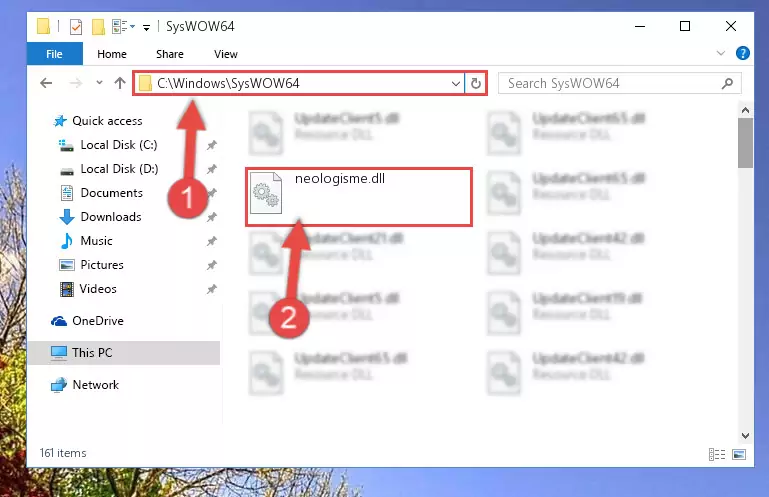Click the Forward navigation arrow
Image resolution: width=769 pixels, height=497 pixels.
point(76,83)
